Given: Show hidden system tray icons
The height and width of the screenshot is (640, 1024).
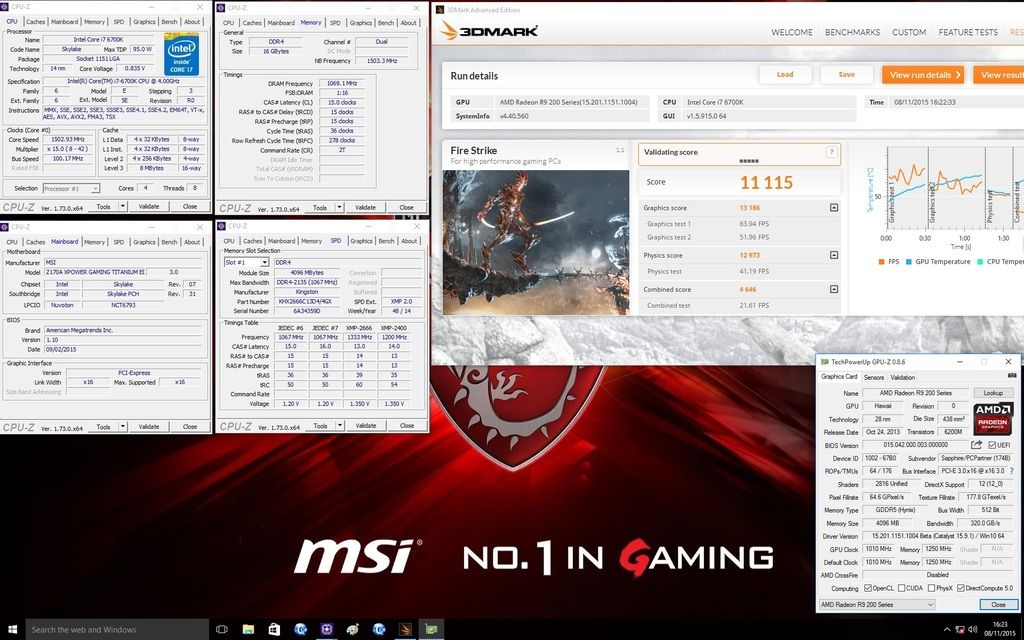Looking at the screenshot, I should point(946,630).
